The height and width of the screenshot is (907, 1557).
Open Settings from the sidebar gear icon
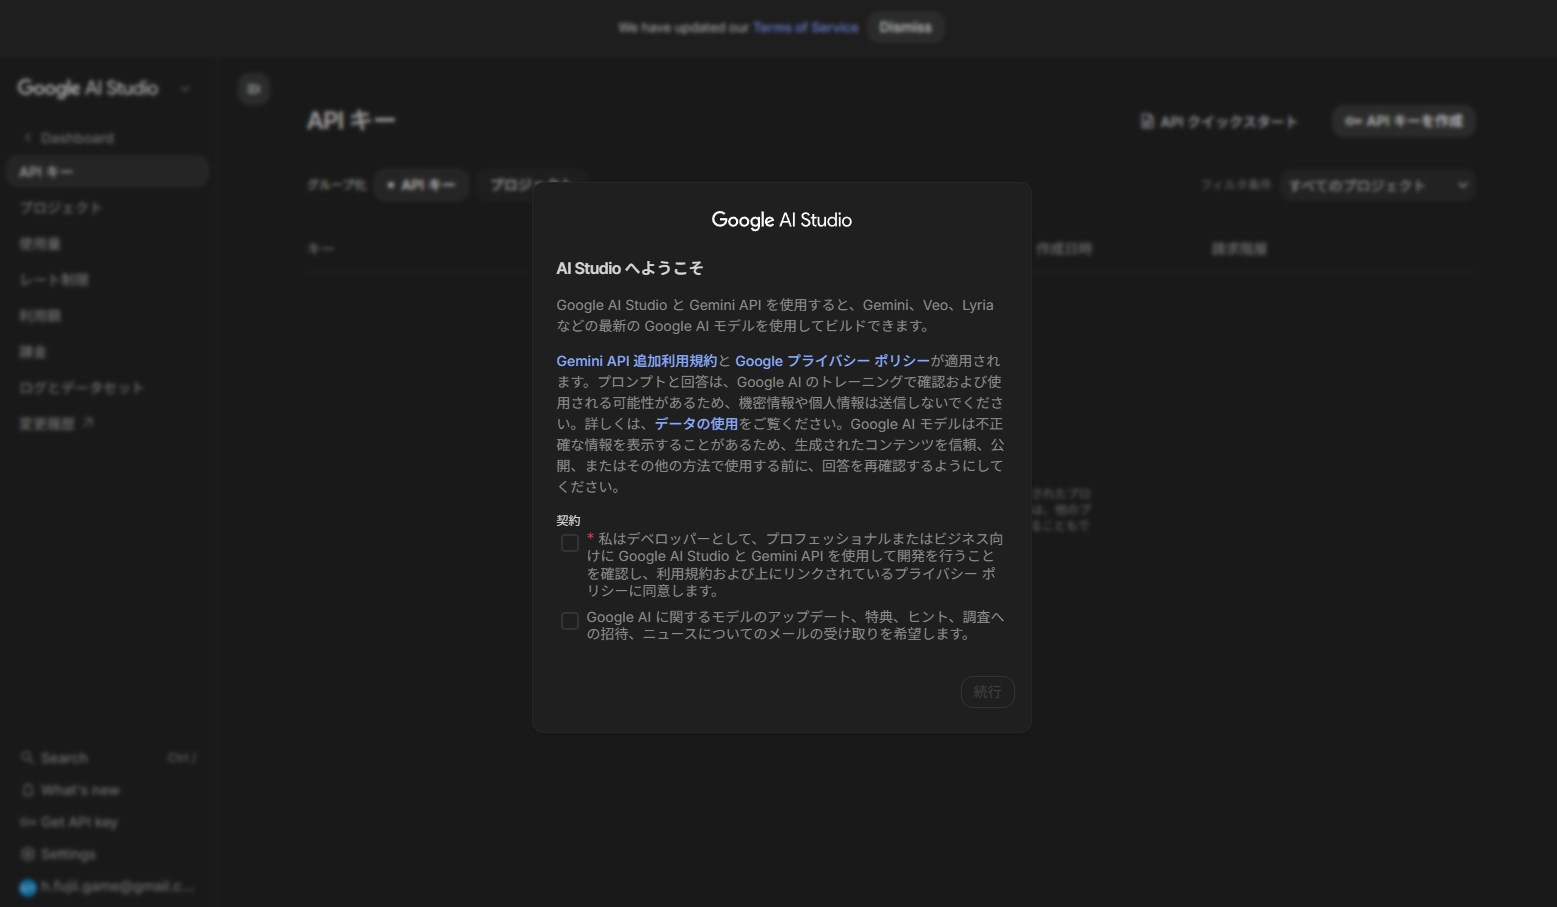coord(28,853)
